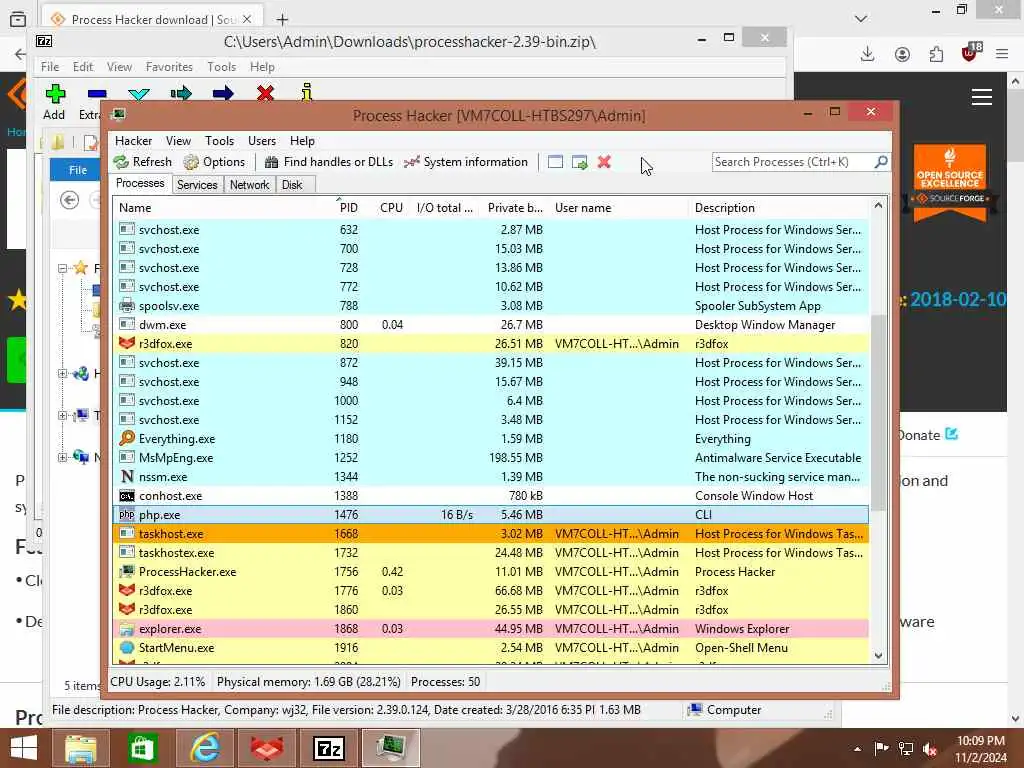Viewport: 1024px width, 768px height.
Task: Click the find window and thread icon
Action: 579,162
